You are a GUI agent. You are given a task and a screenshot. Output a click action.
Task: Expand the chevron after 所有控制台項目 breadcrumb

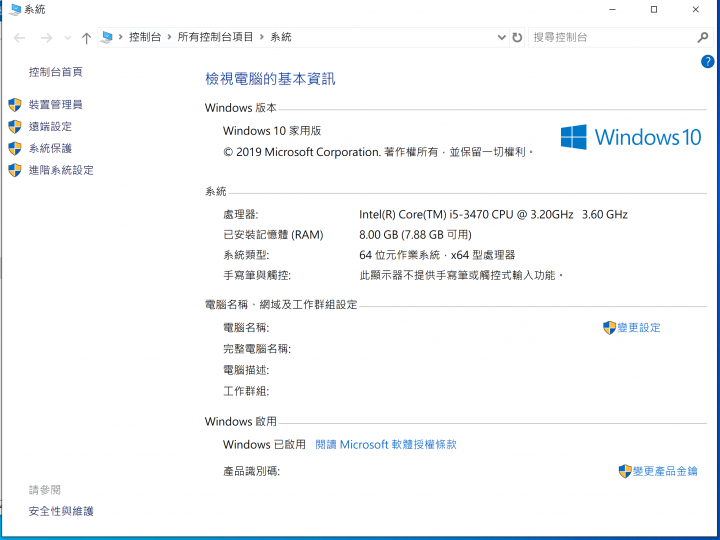(262, 37)
